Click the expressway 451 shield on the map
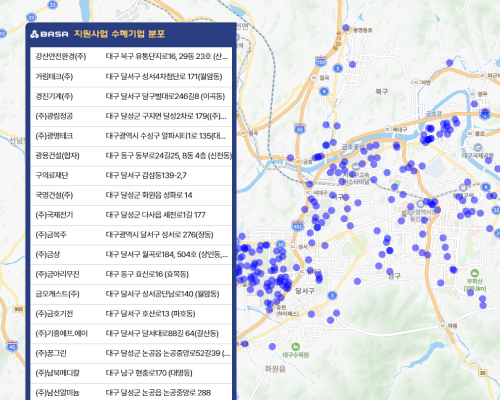Image resolution: width=500 pixels, height=400 pixels. pyautogui.click(x=297, y=226)
